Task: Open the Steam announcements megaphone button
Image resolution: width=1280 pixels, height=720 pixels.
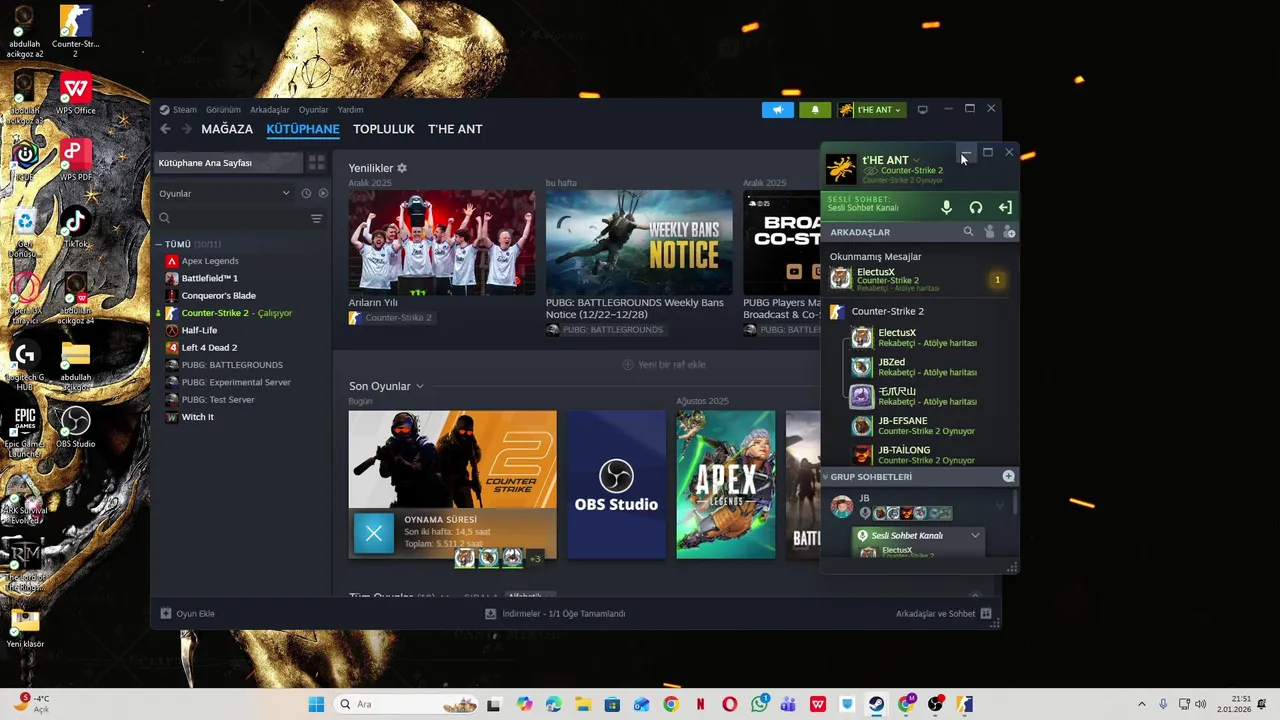Action: [777, 110]
